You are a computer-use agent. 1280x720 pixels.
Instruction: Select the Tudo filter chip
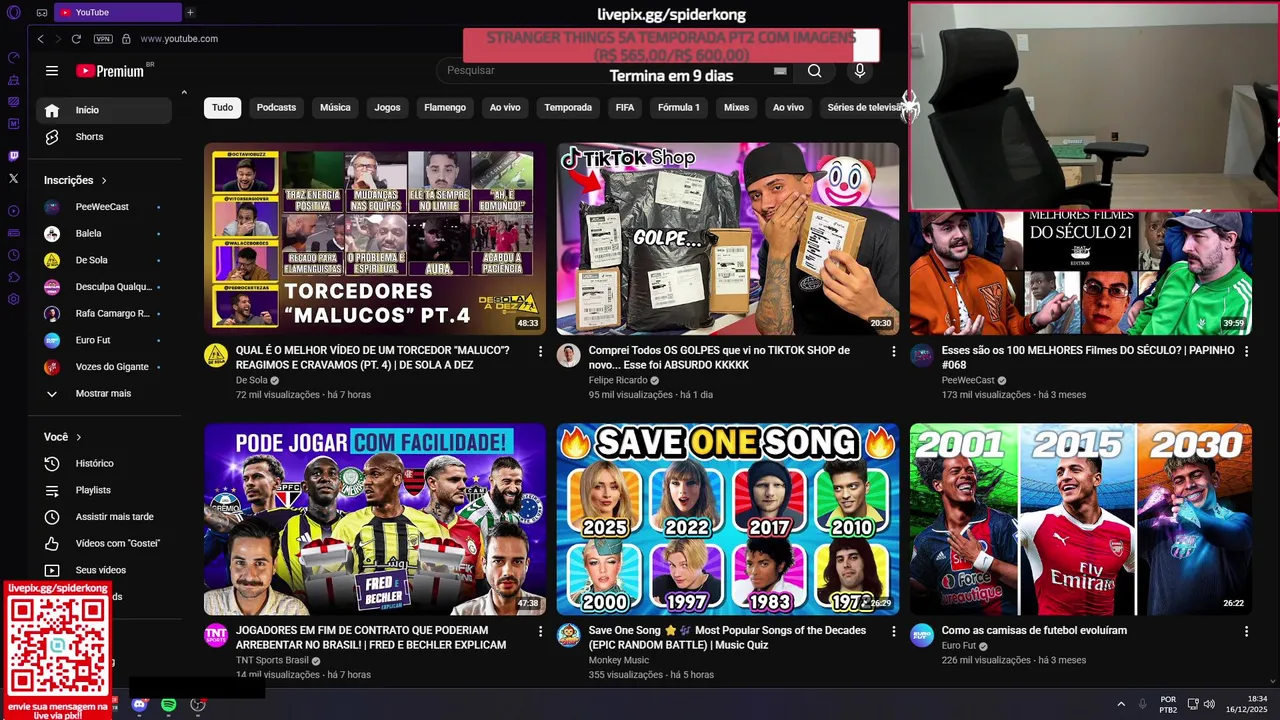(222, 108)
